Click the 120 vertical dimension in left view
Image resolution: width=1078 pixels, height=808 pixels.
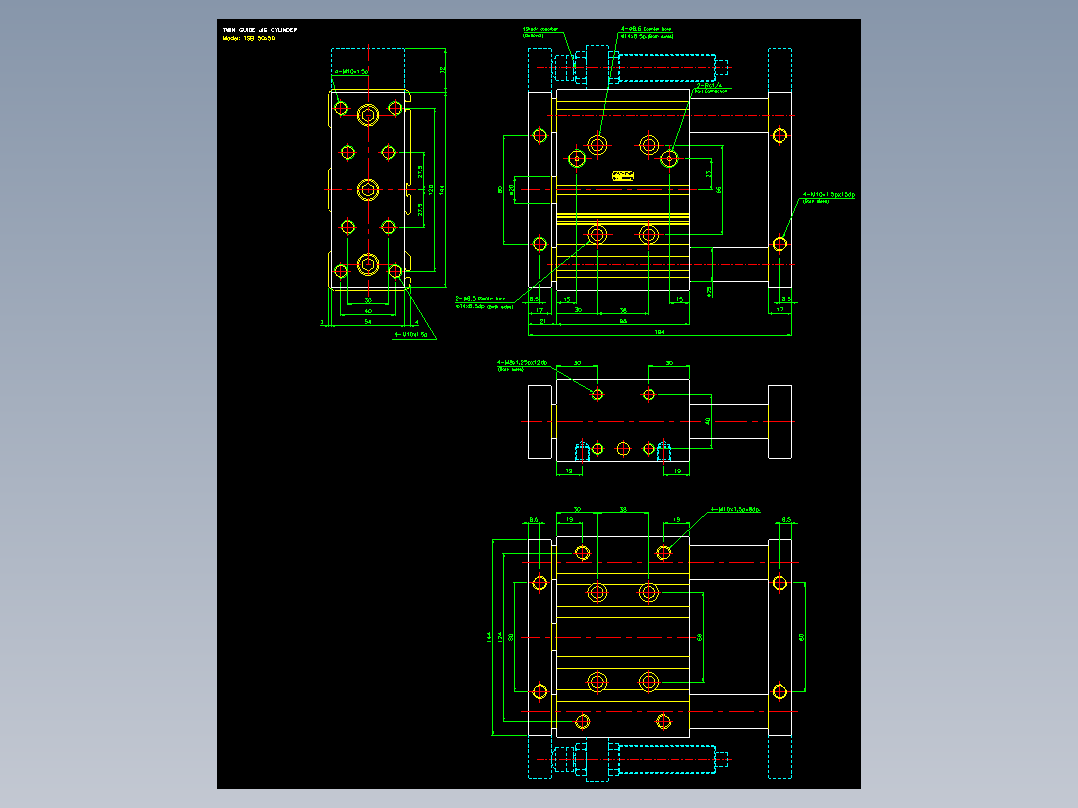click(x=431, y=189)
